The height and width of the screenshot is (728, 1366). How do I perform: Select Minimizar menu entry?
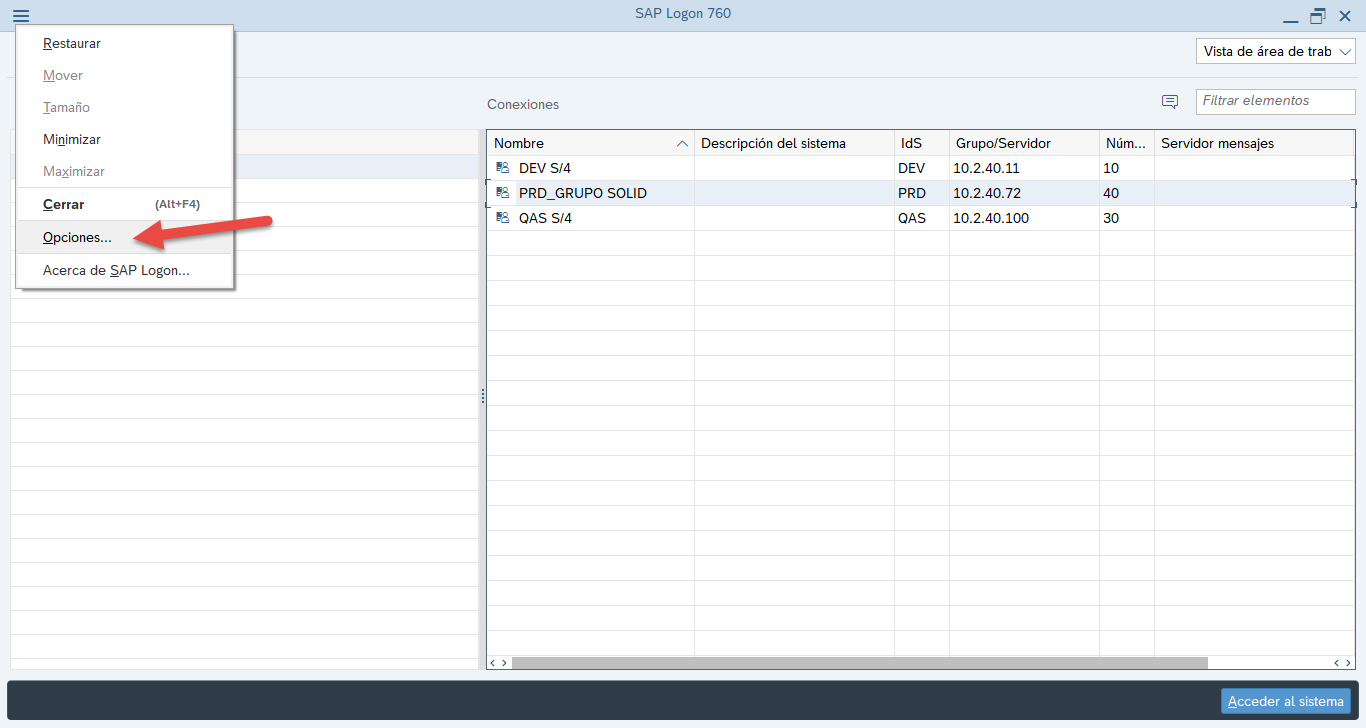72,140
